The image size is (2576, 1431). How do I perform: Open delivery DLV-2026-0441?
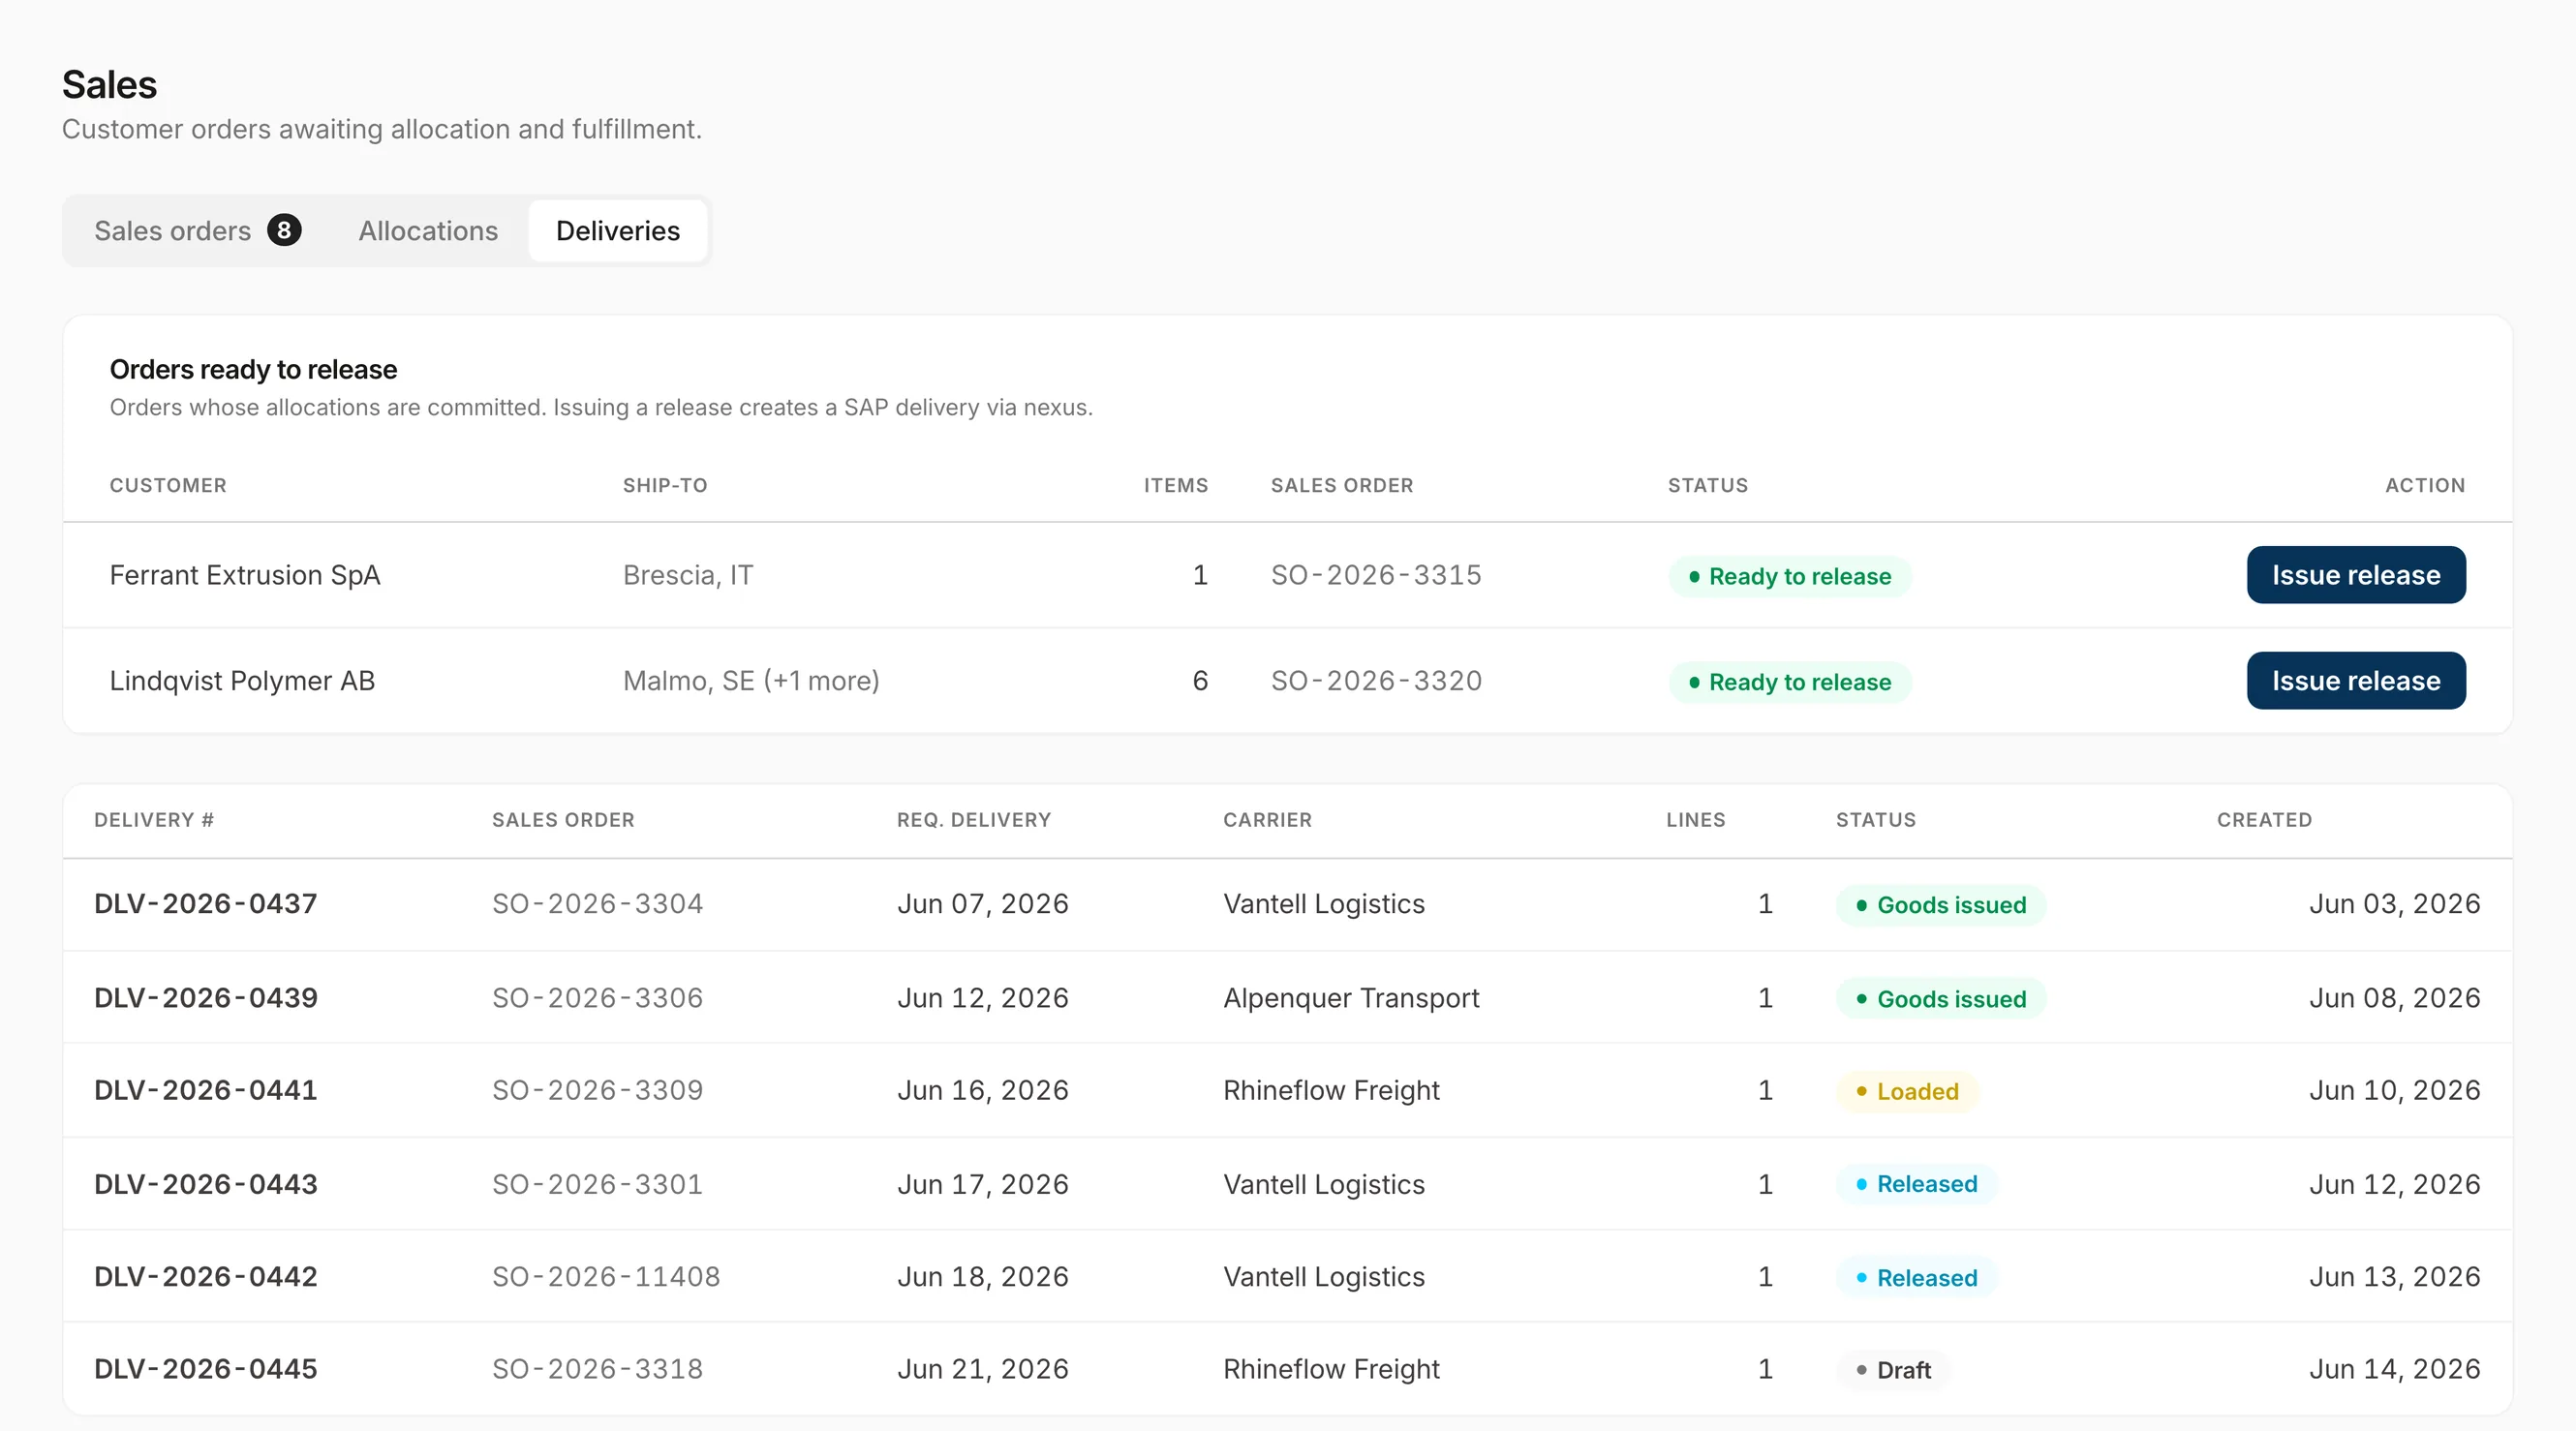coord(206,1090)
